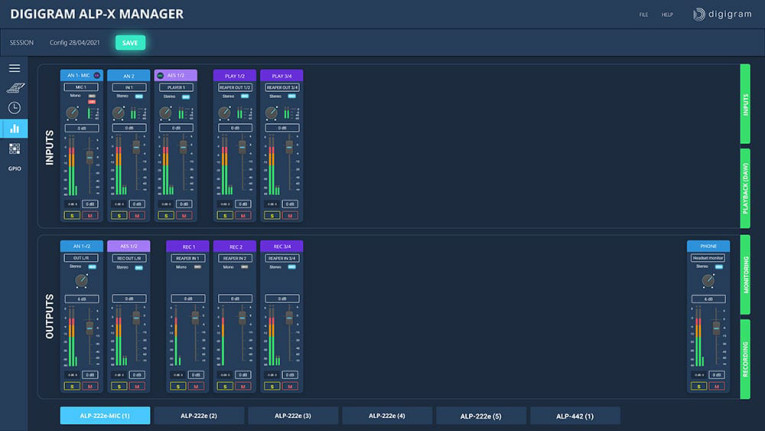Toggle the MONITORING side panel button
765x431 pixels.
[745, 275]
